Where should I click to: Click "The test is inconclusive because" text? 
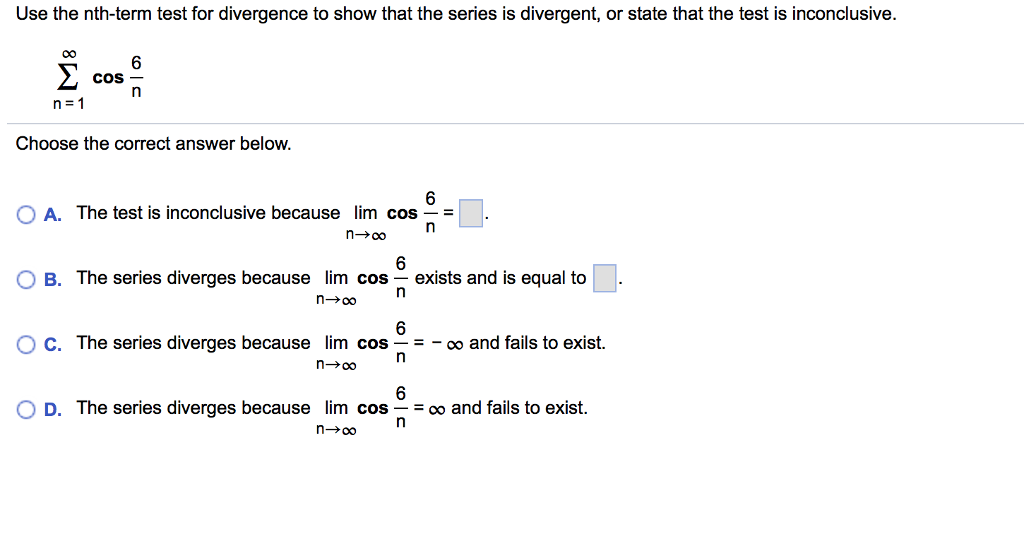pos(208,213)
